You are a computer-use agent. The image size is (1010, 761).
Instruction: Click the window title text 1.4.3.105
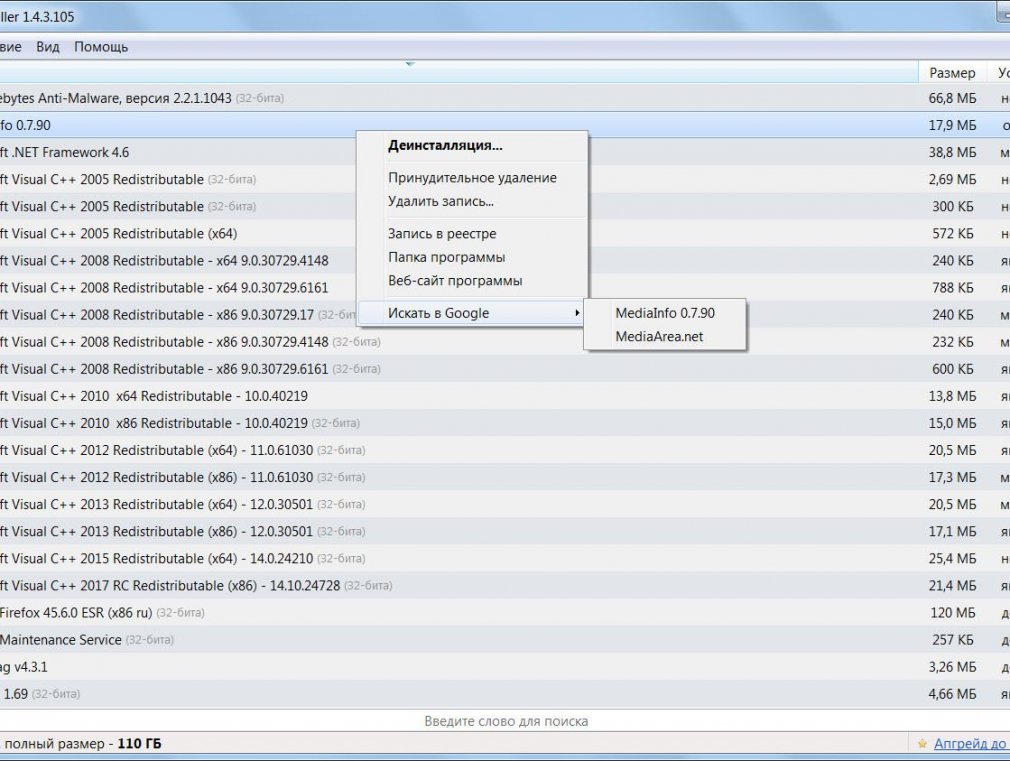point(48,17)
